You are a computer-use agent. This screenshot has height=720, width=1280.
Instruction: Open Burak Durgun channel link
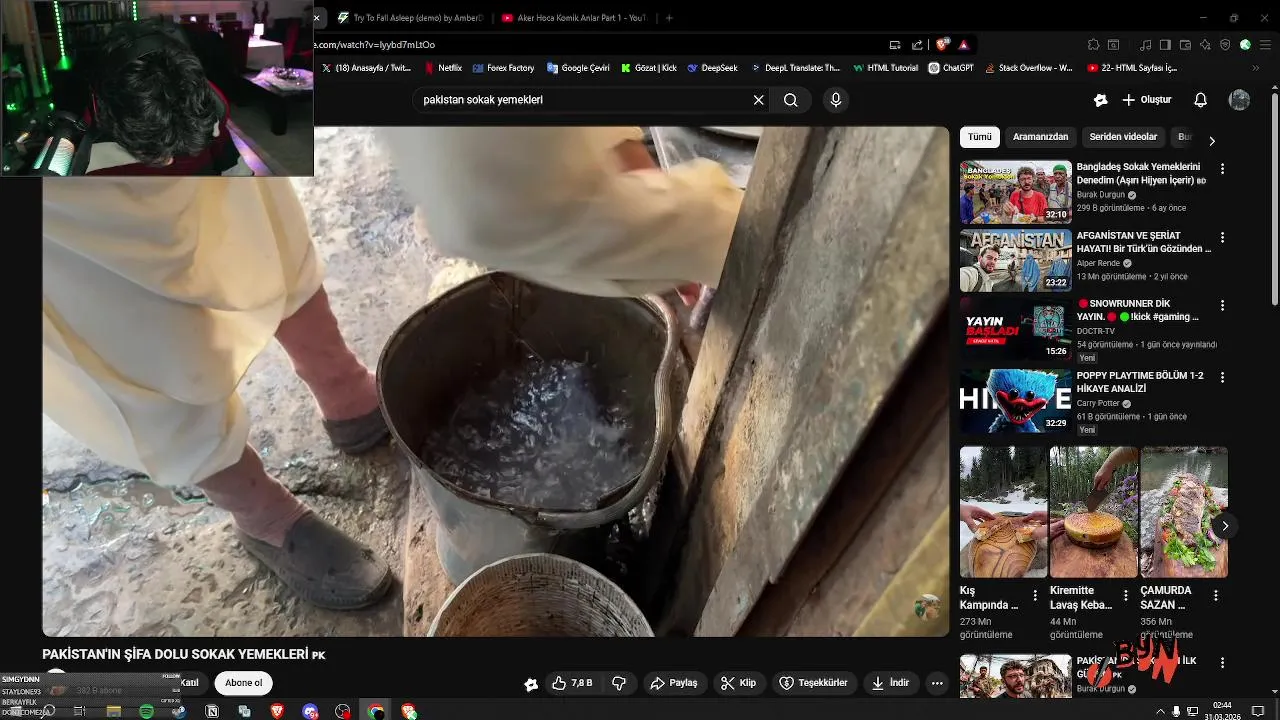click(1101, 195)
